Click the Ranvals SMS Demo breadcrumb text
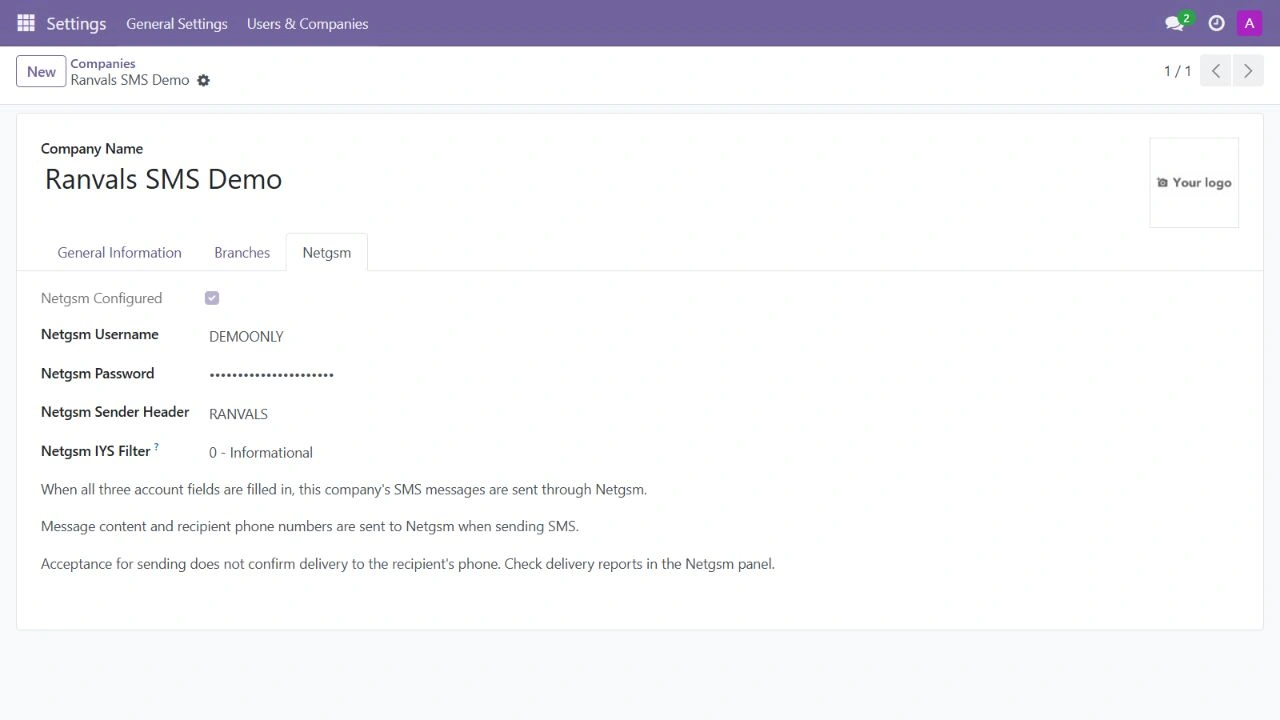The height and width of the screenshot is (720, 1280). click(130, 80)
